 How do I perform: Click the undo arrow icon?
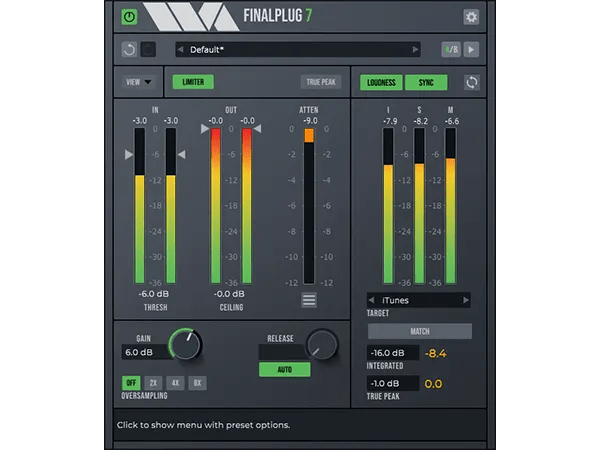click(x=129, y=49)
